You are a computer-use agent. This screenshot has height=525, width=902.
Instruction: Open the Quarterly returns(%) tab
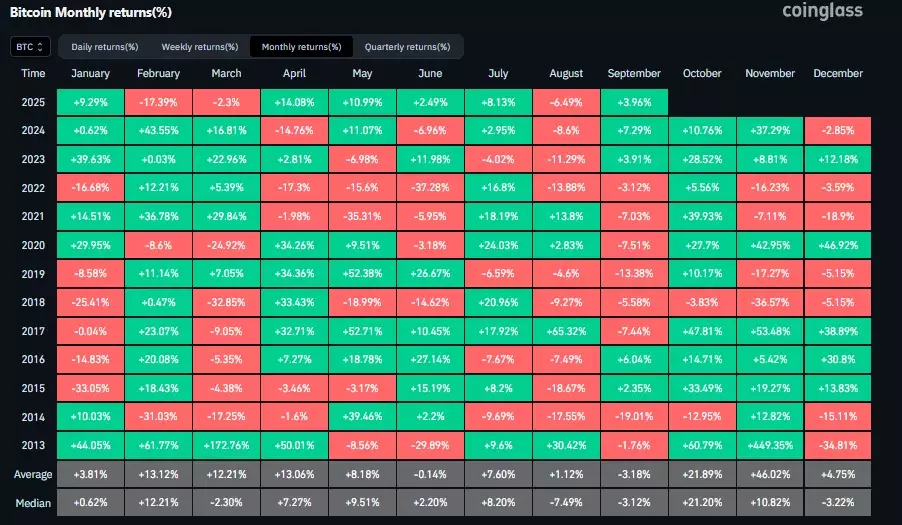click(x=407, y=47)
